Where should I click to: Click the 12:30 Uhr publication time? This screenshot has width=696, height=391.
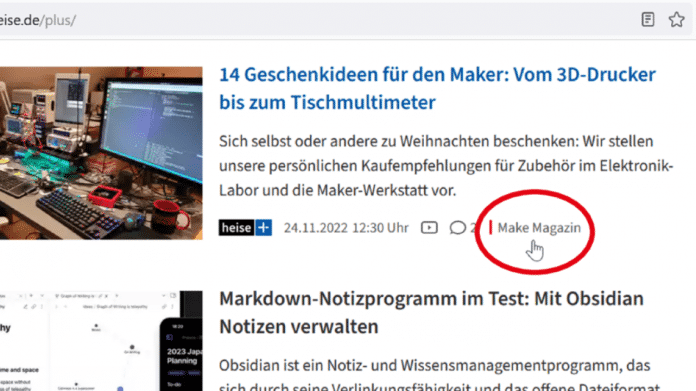click(x=380, y=228)
